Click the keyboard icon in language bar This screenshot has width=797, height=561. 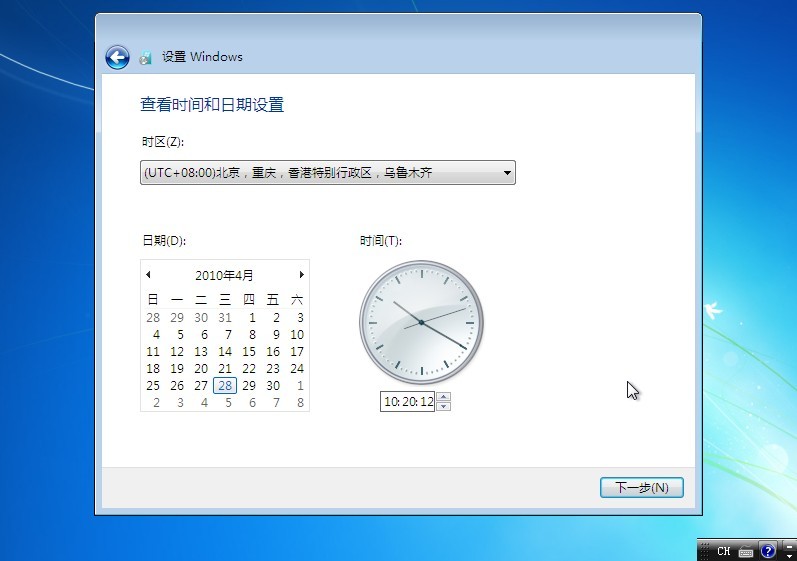[746, 551]
